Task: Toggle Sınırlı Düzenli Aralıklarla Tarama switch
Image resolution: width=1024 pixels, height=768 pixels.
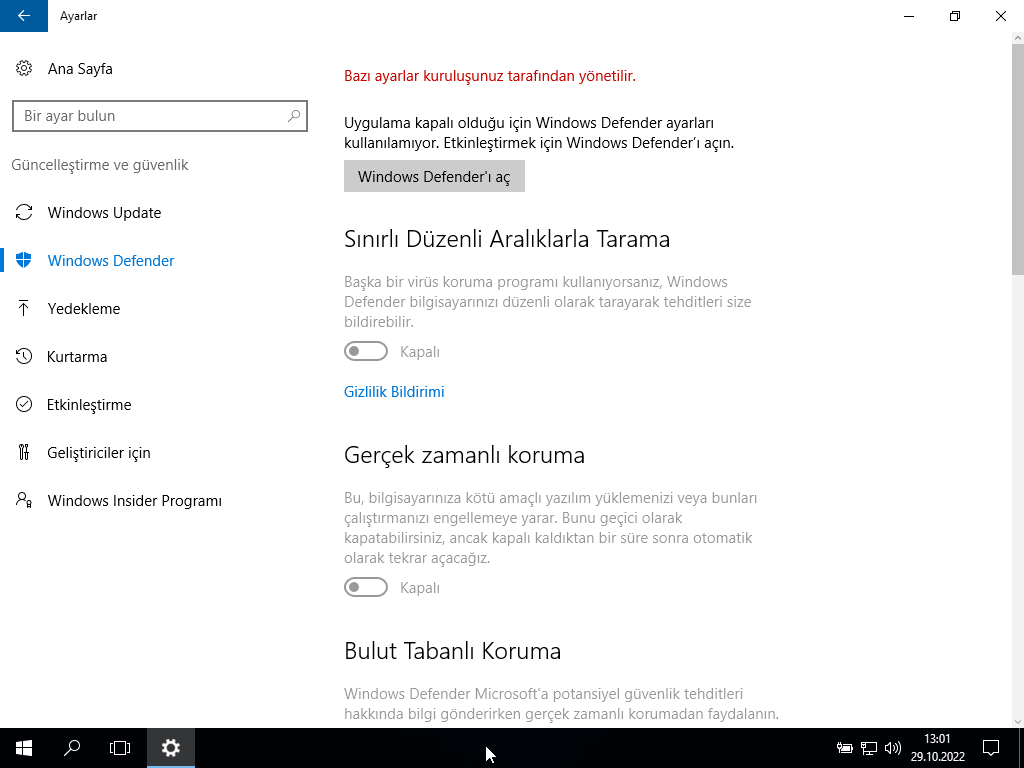Action: click(366, 351)
